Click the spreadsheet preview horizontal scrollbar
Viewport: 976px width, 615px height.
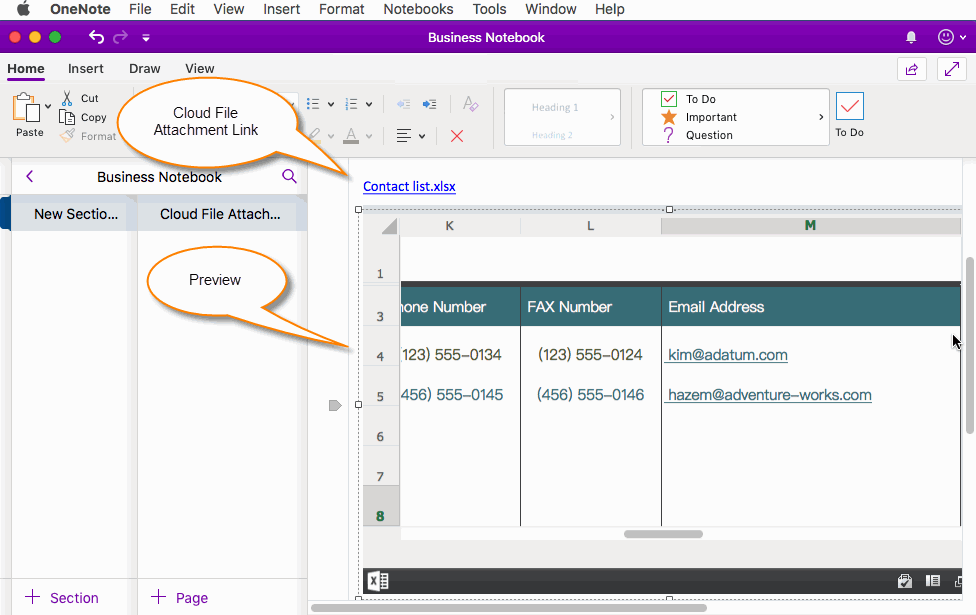pyautogui.click(x=664, y=534)
